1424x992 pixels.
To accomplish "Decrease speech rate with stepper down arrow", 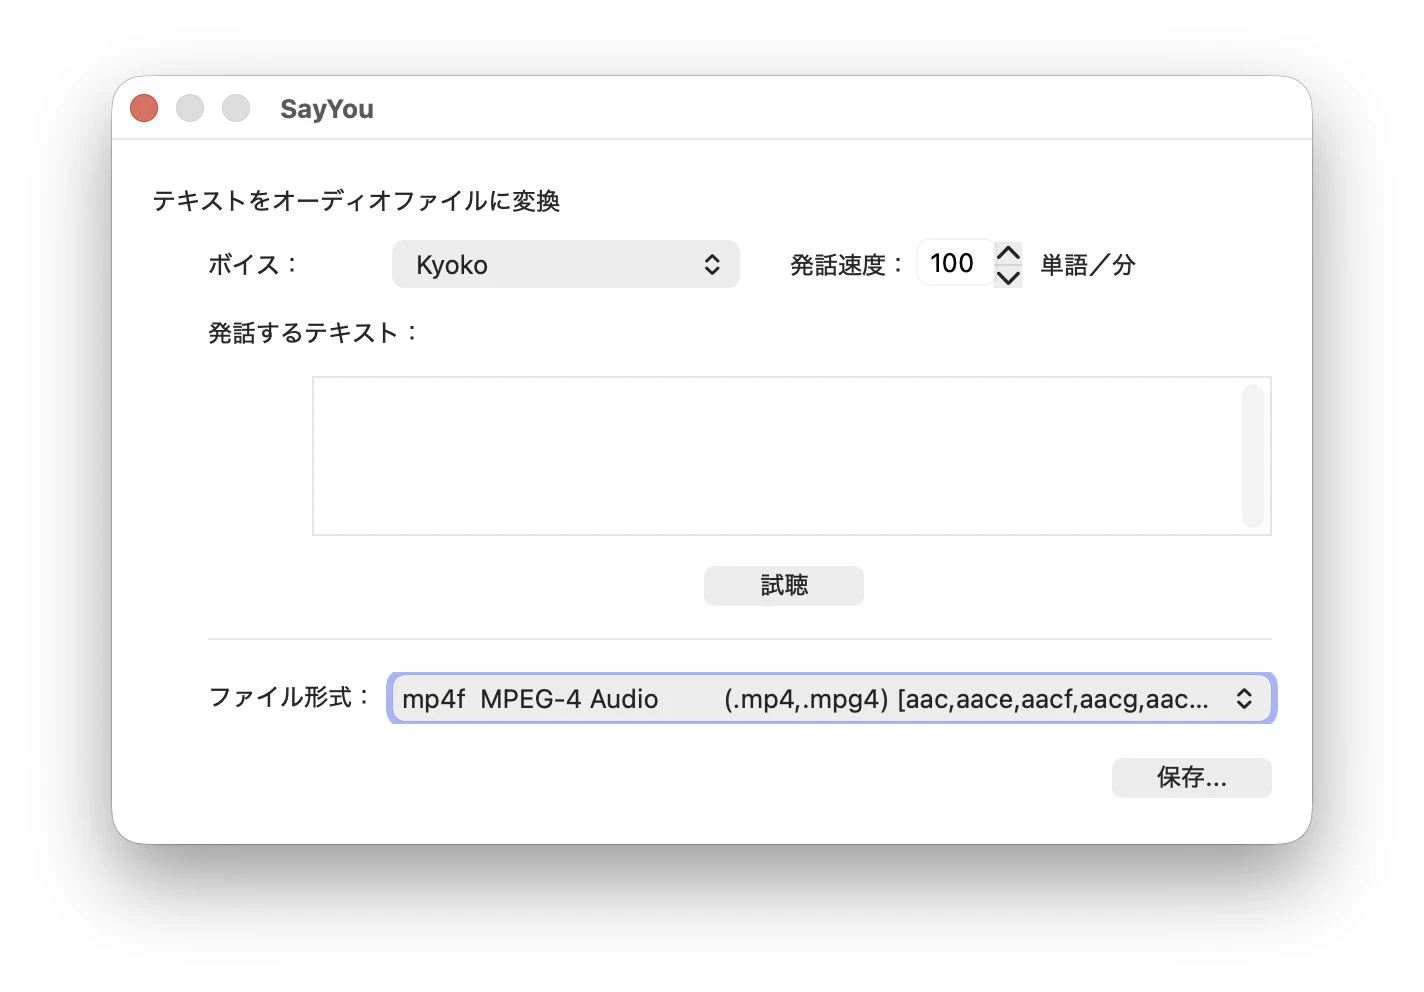I will tap(1008, 277).
